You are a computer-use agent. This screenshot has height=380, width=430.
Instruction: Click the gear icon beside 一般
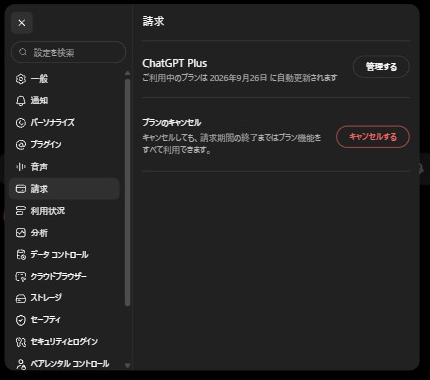pos(21,79)
